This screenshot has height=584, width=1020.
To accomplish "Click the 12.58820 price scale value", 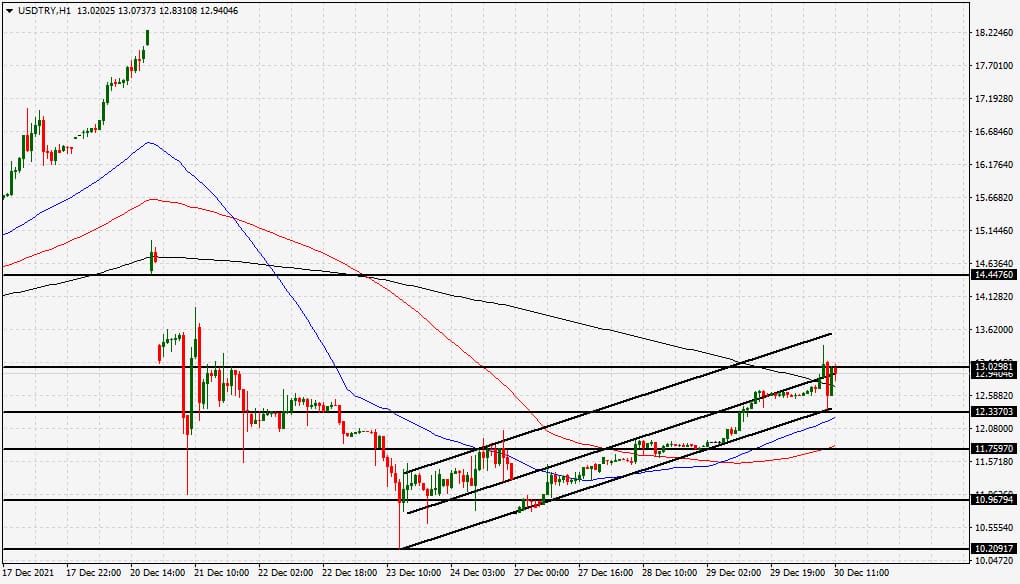I will 994,395.
